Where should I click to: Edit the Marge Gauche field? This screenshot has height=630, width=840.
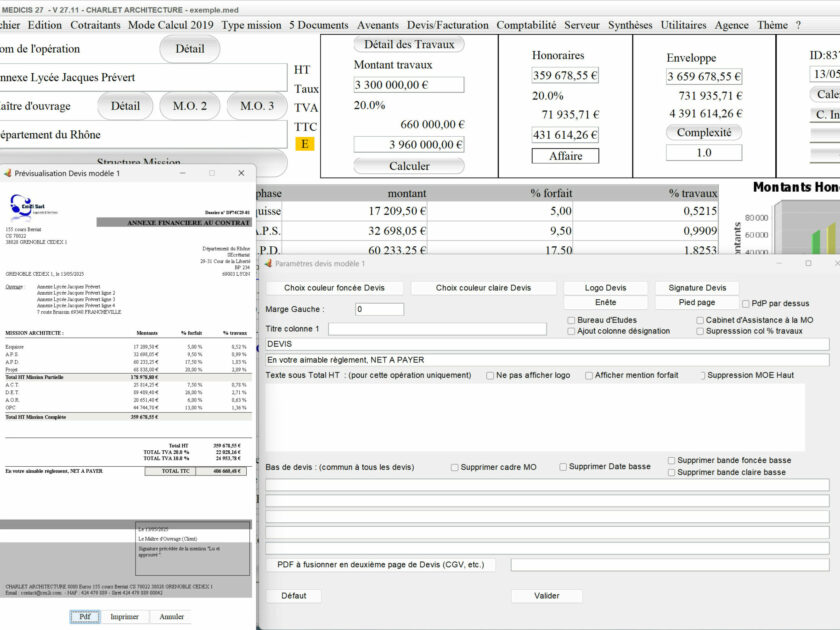pos(379,309)
